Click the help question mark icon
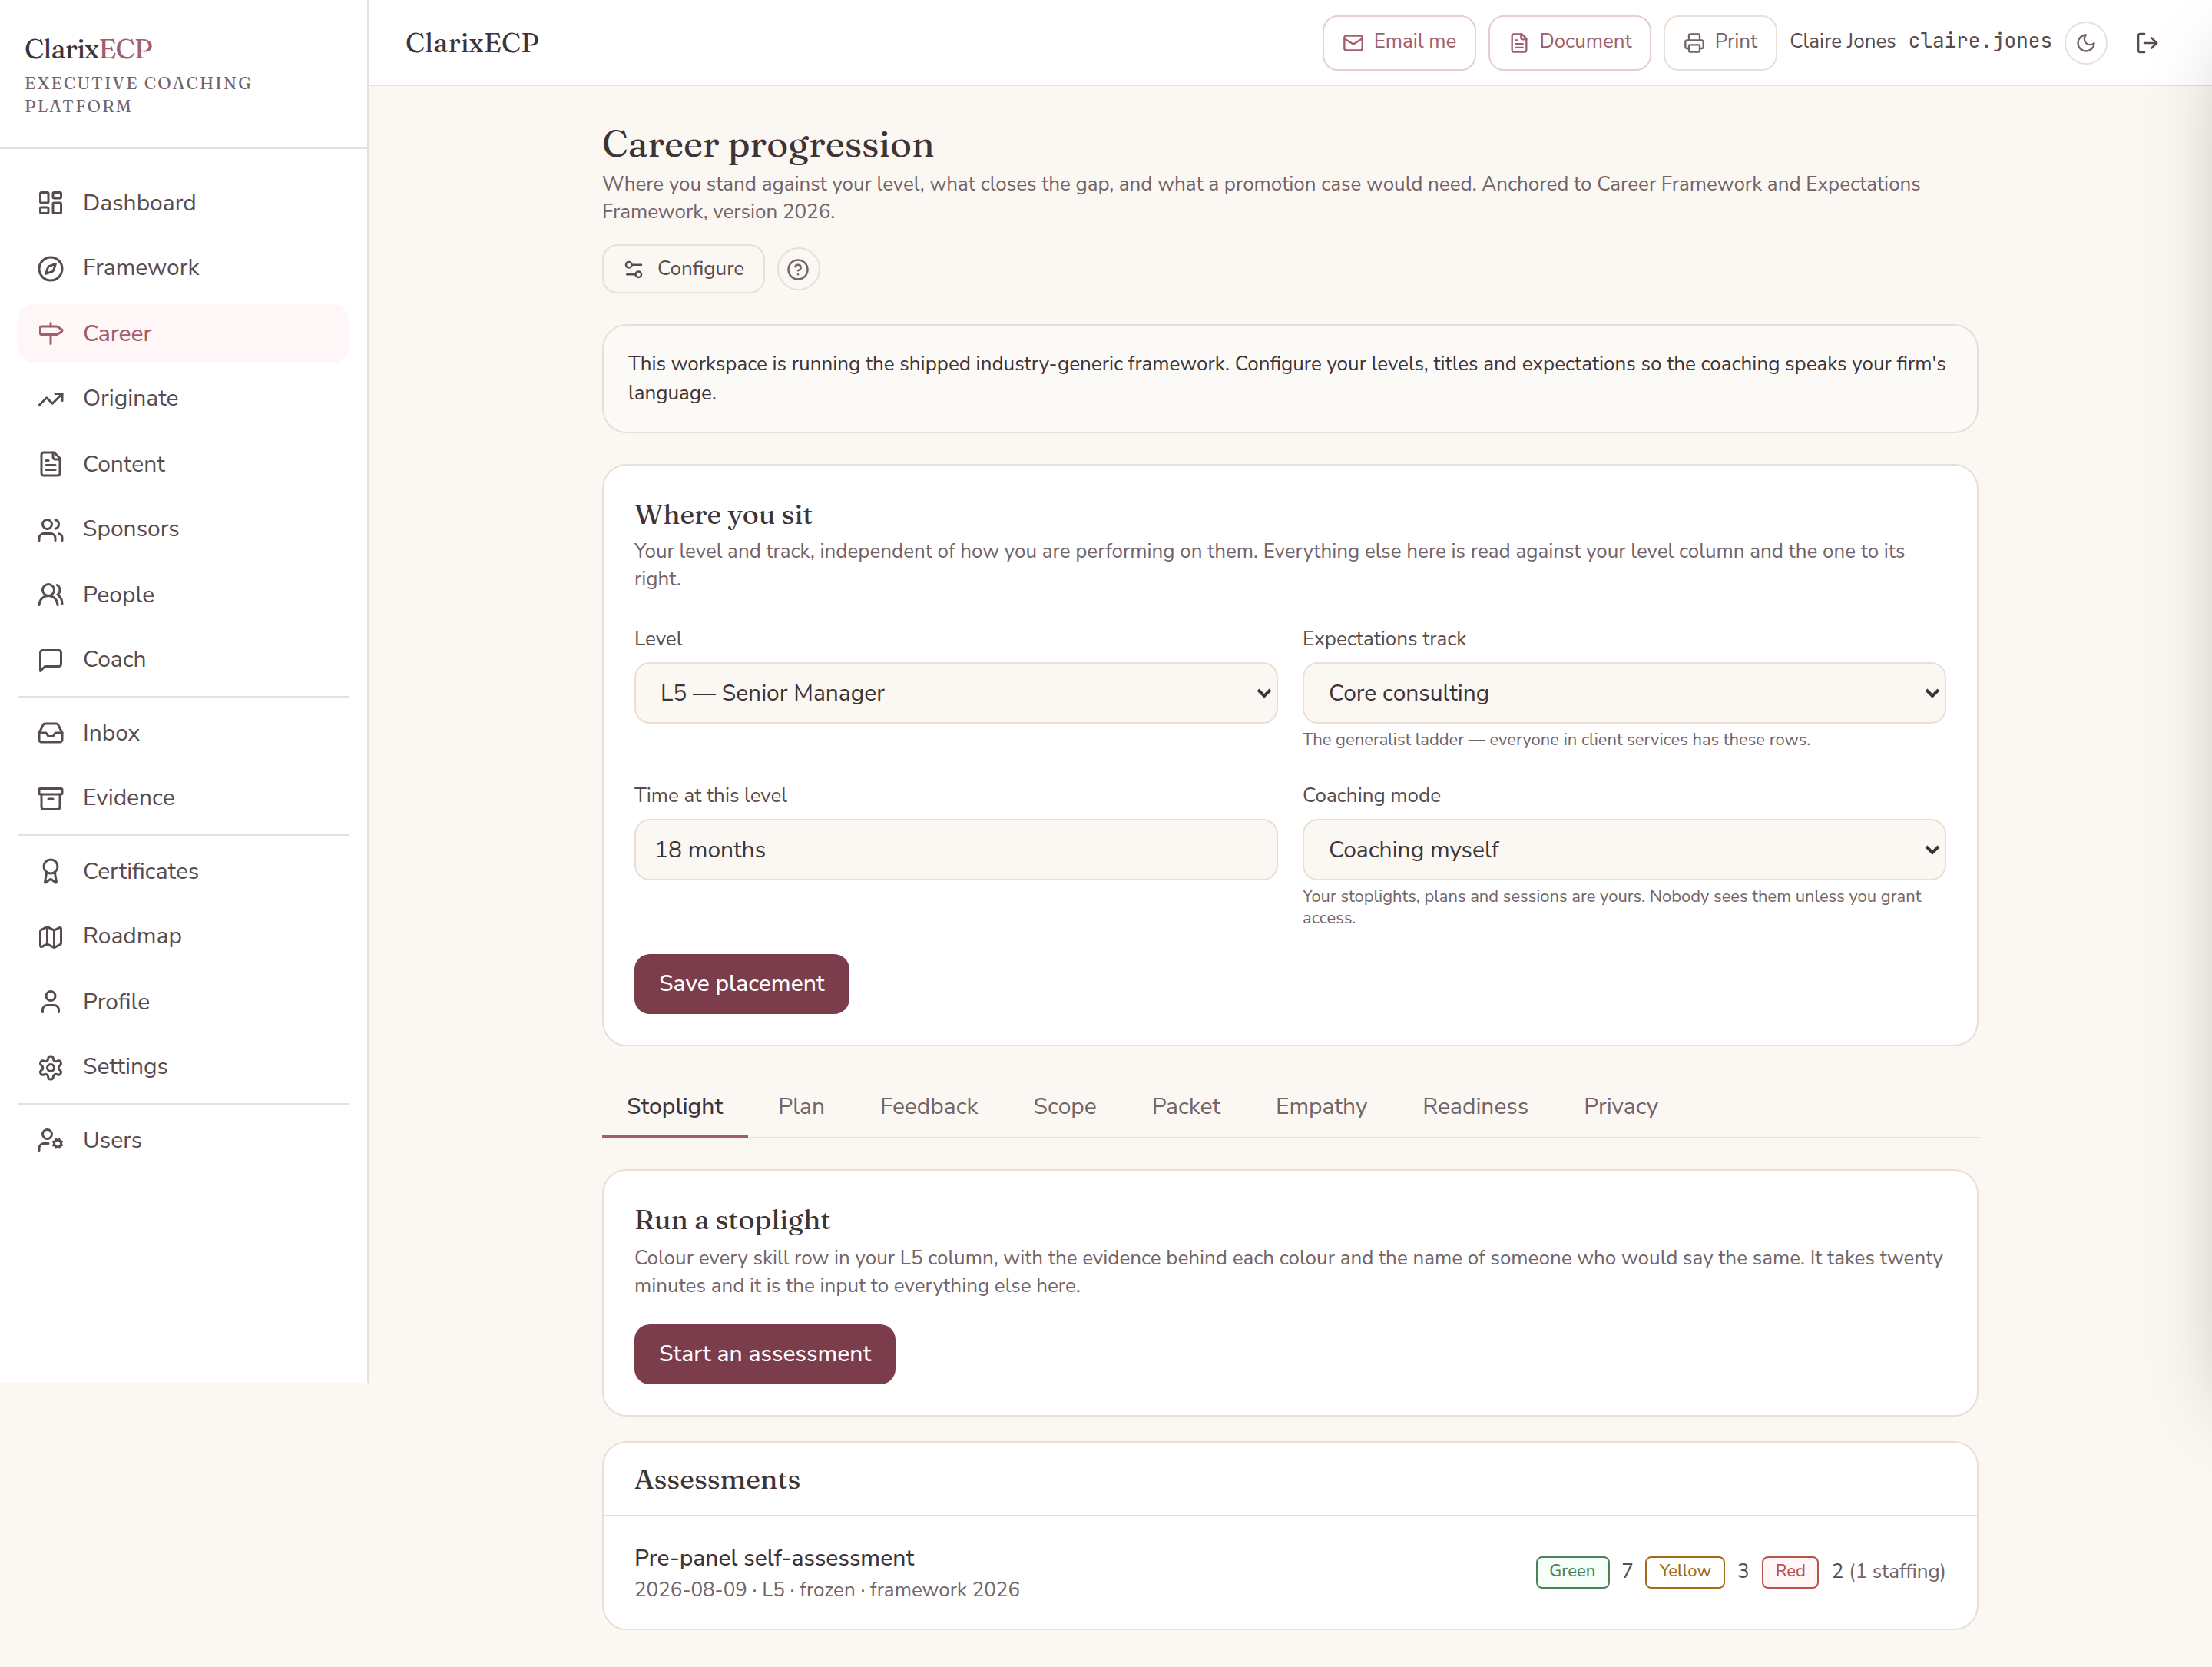 click(798, 269)
